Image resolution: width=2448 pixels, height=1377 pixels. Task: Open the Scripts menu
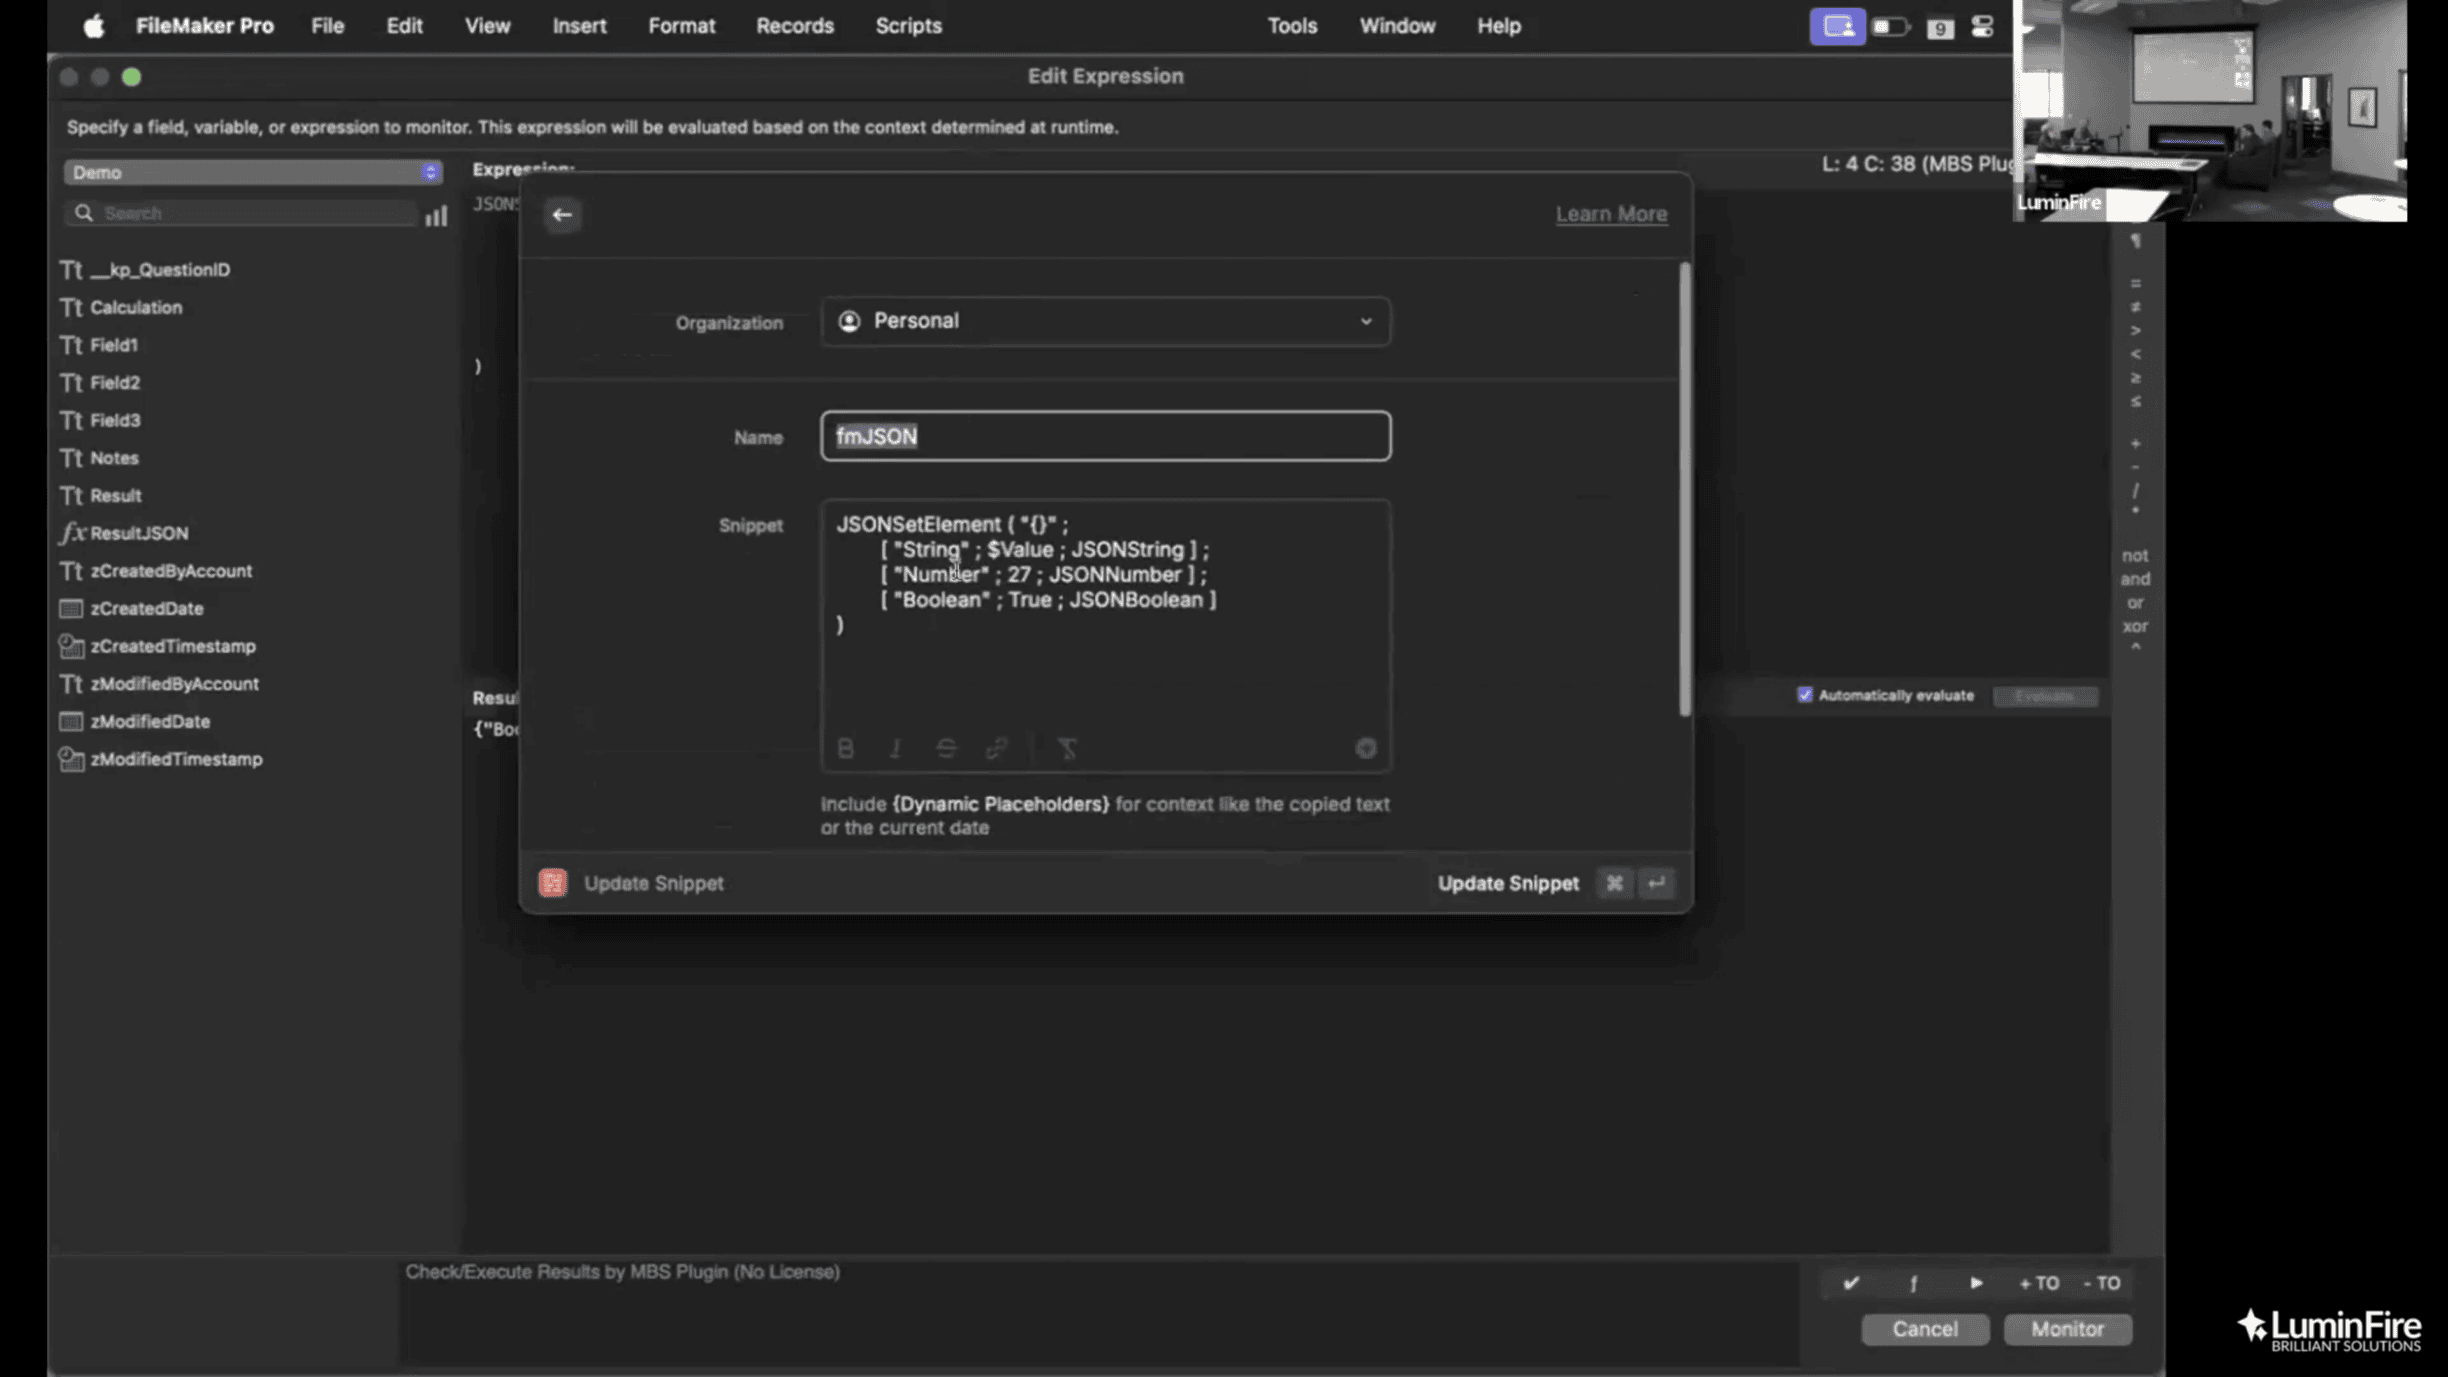coord(907,25)
